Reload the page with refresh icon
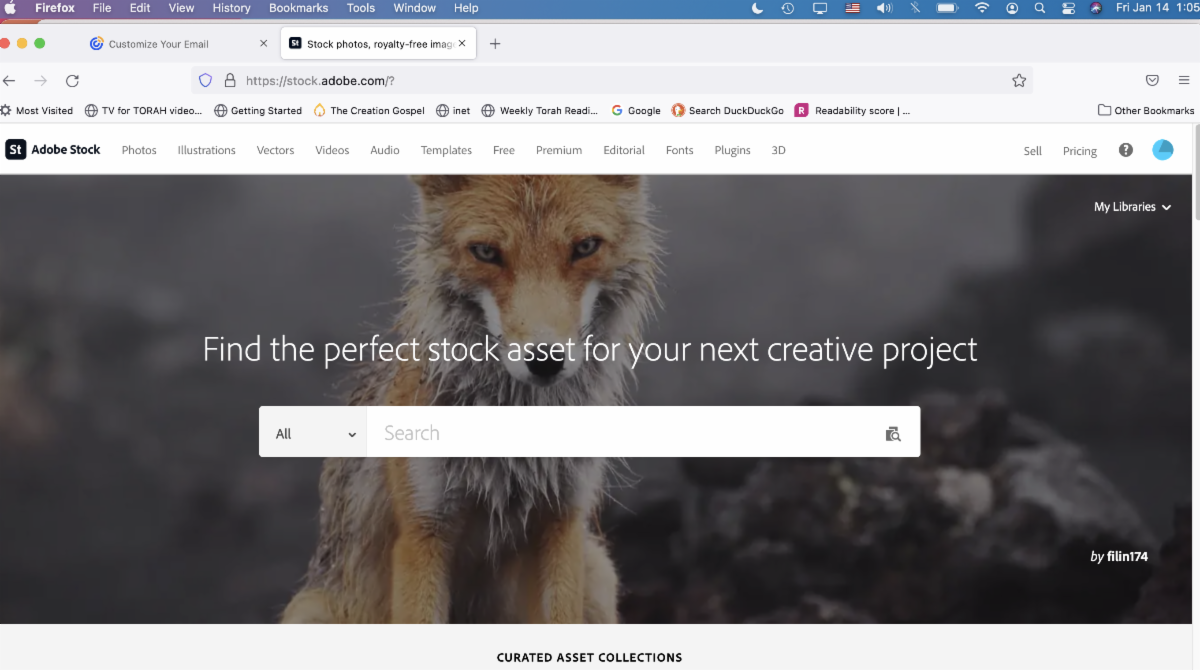This screenshot has height=670, width=1200. (72, 81)
